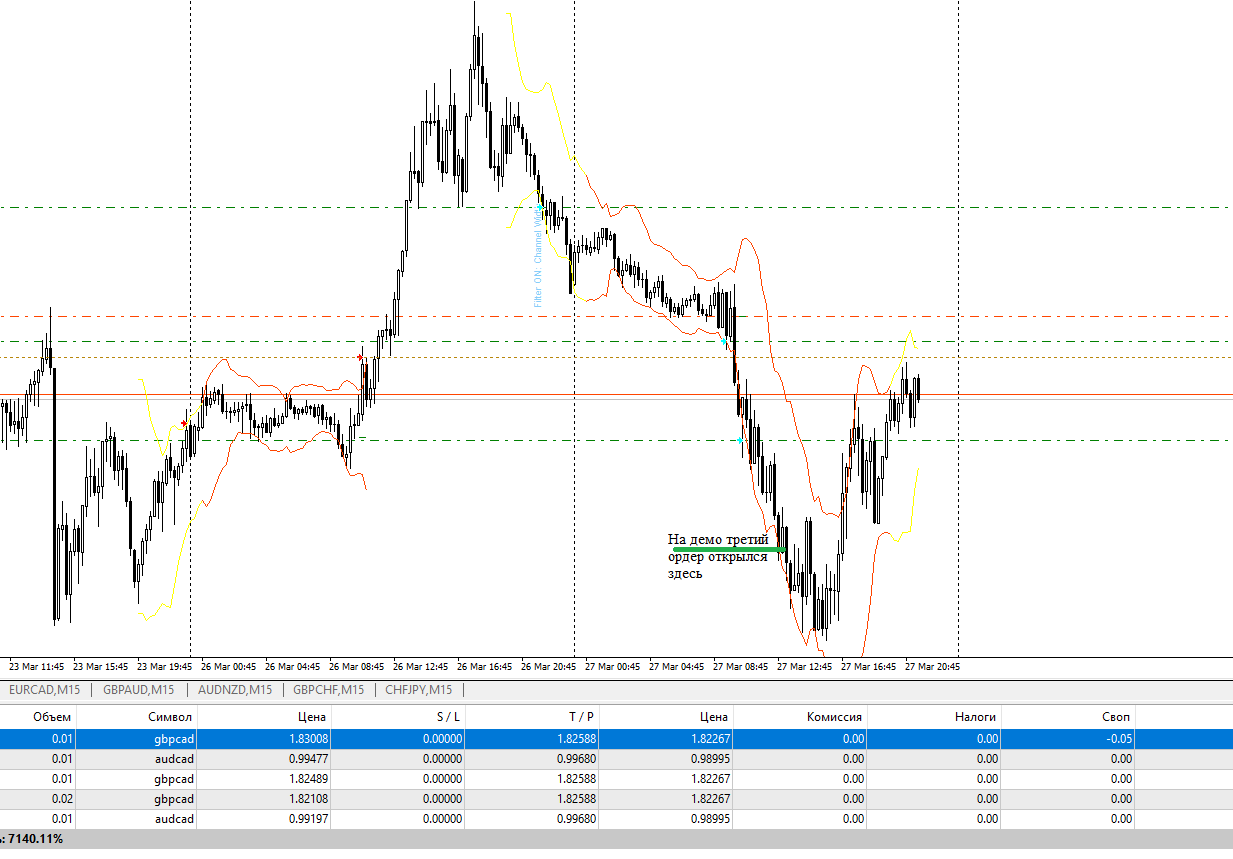Click the 27 Mar 08:45 time label
The height and width of the screenshot is (859, 1233).
[x=740, y=666]
